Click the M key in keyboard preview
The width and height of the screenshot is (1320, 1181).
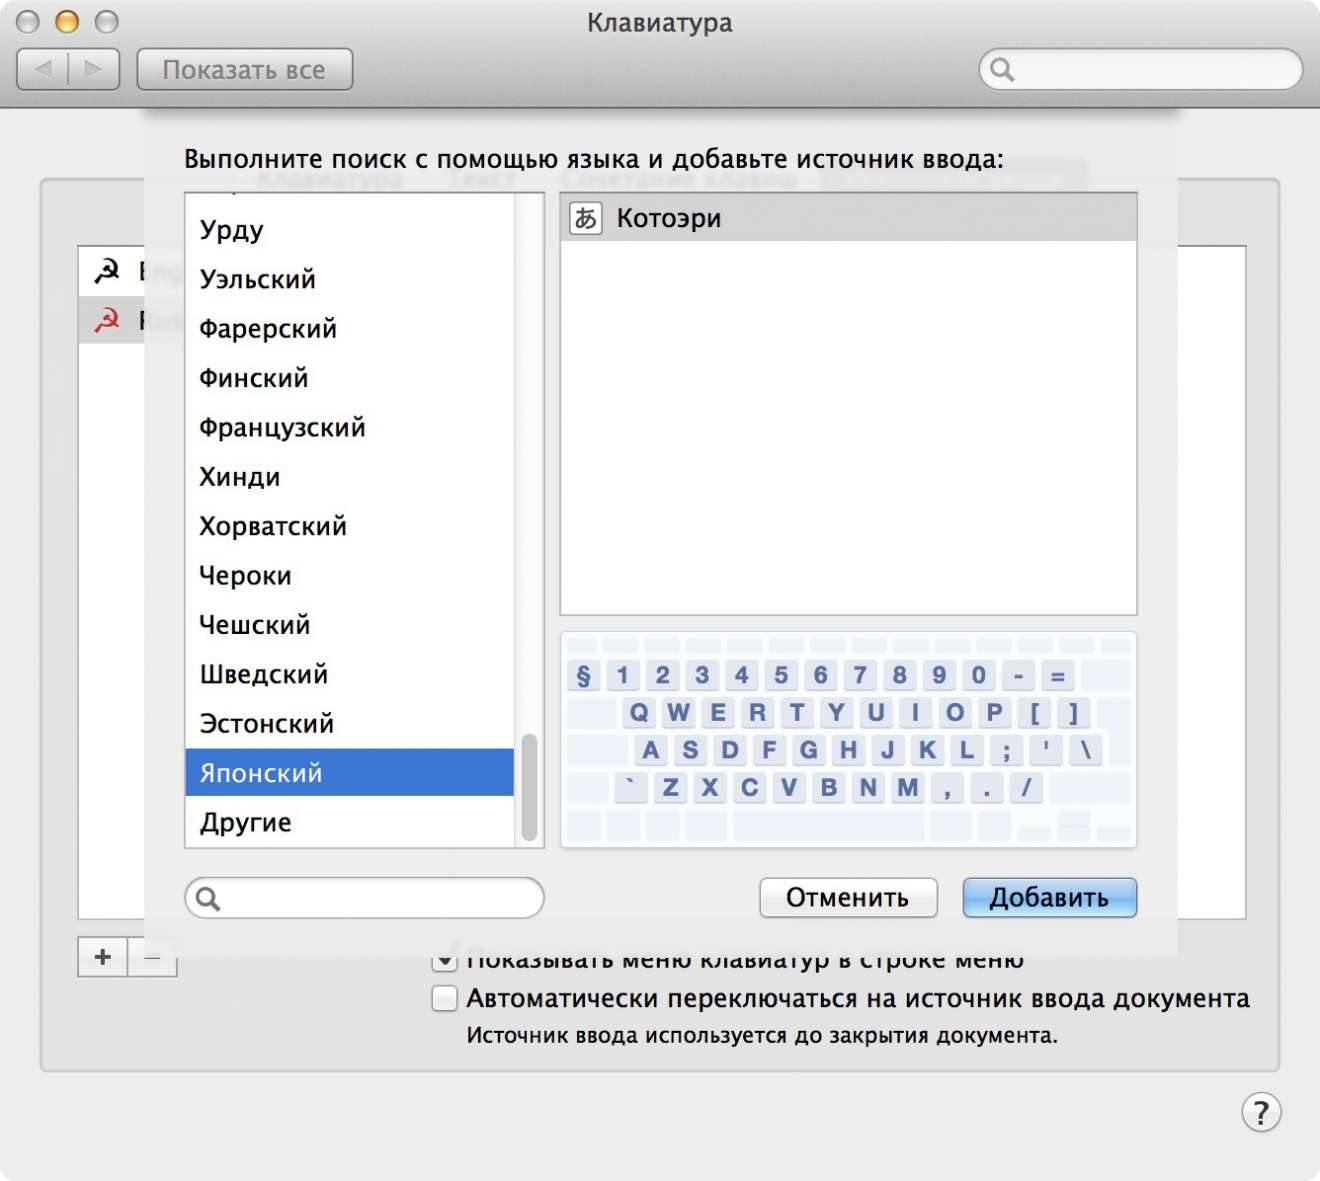908,787
